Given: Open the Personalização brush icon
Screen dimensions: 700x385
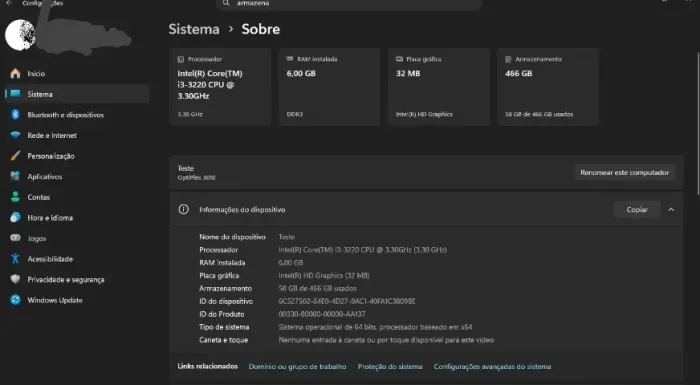Looking at the screenshot, I should click(16, 156).
